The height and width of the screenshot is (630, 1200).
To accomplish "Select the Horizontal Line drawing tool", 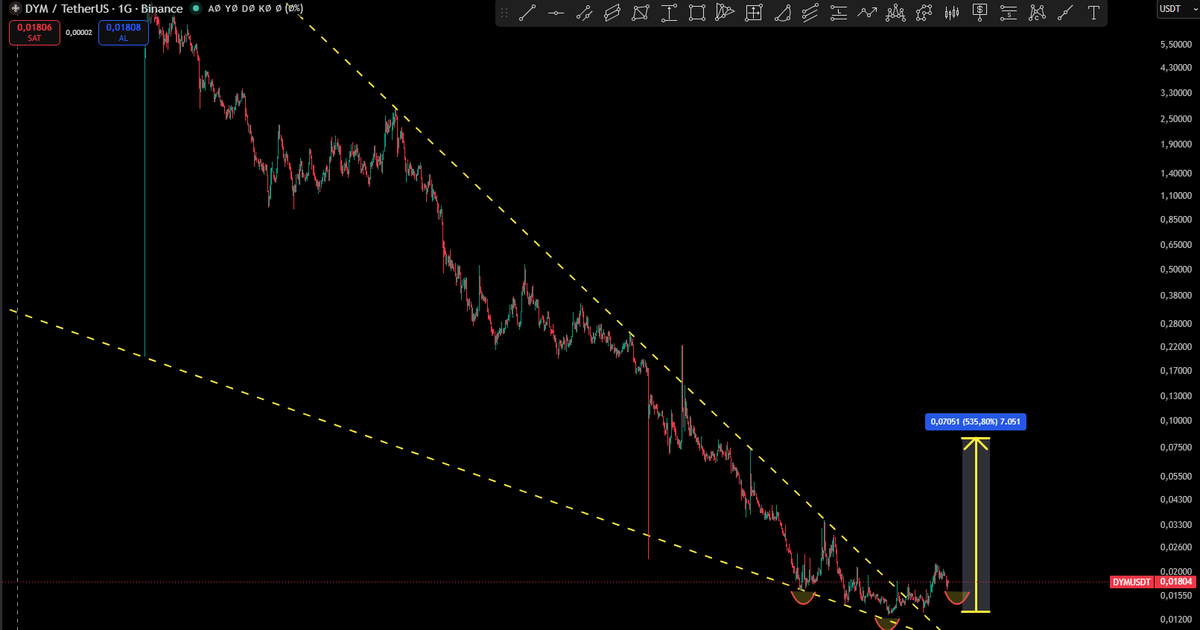I will point(556,13).
